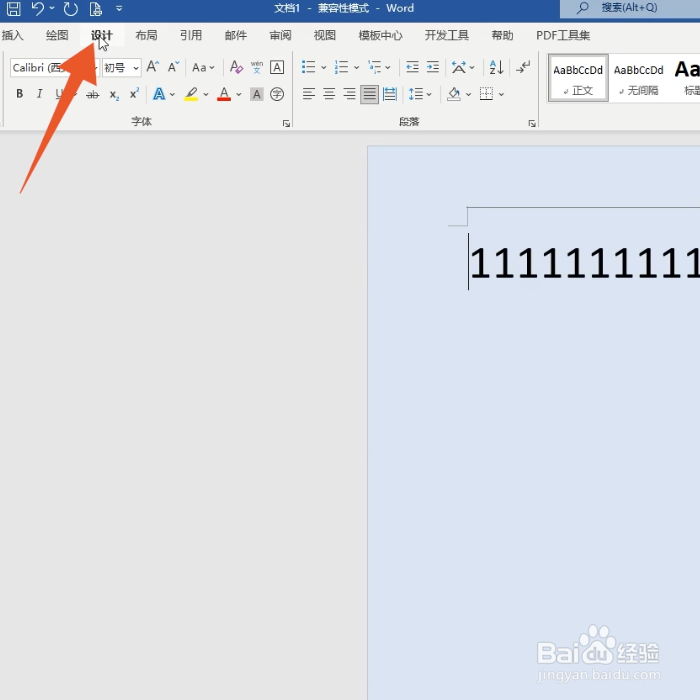Click Bullets list icon
The height and width of the screenshot is (700, 700).
[308, 67]
